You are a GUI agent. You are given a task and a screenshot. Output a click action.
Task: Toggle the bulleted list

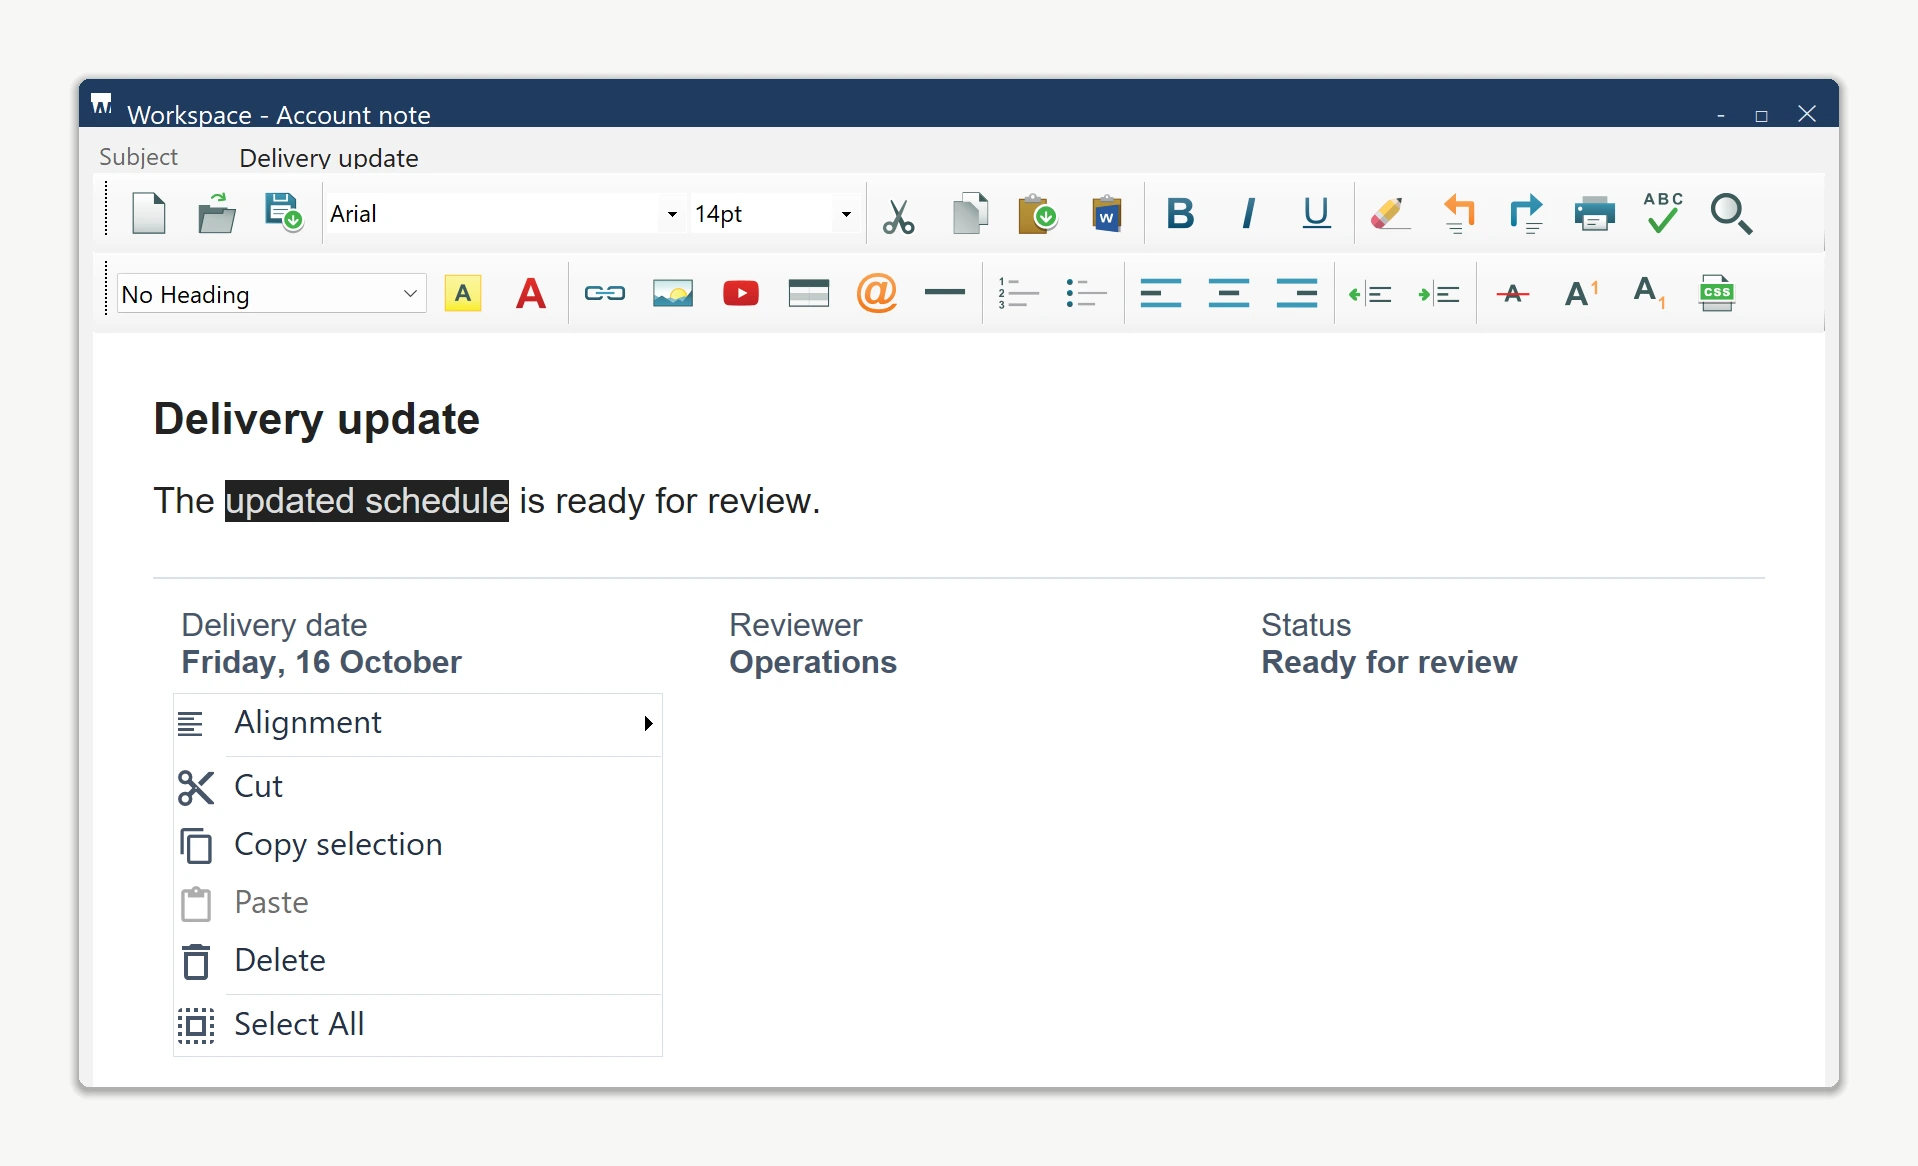pyautogui.click(x=1086, y=293)
